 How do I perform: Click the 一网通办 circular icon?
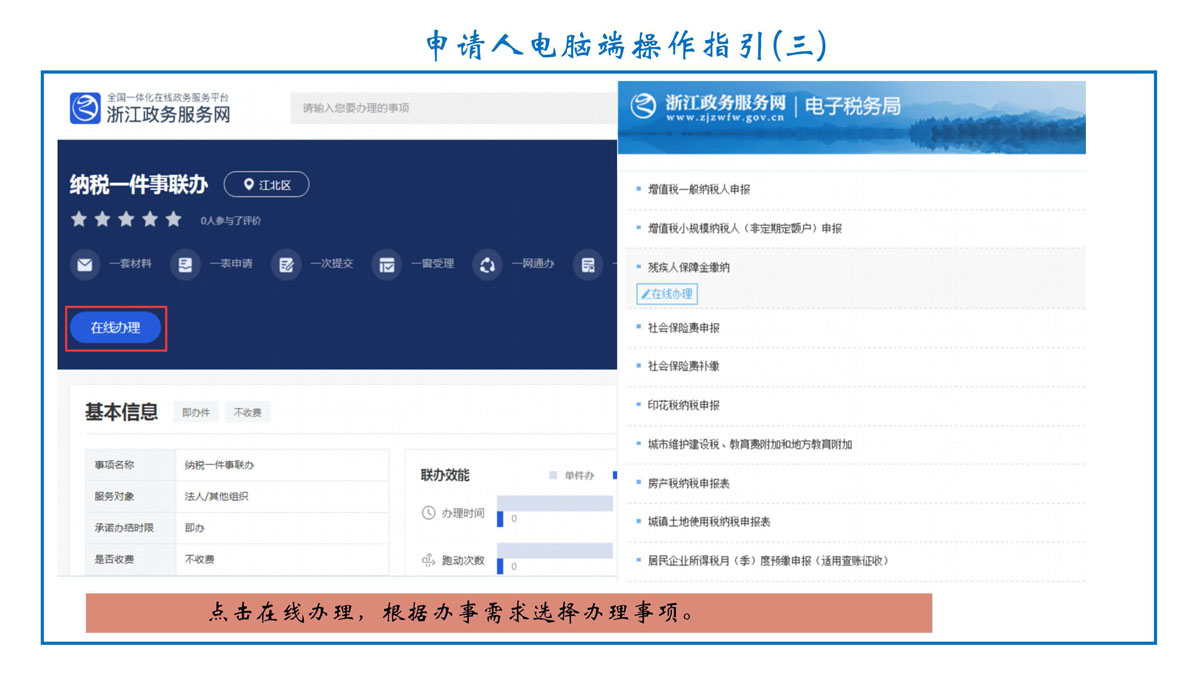[x=487, y=265]
